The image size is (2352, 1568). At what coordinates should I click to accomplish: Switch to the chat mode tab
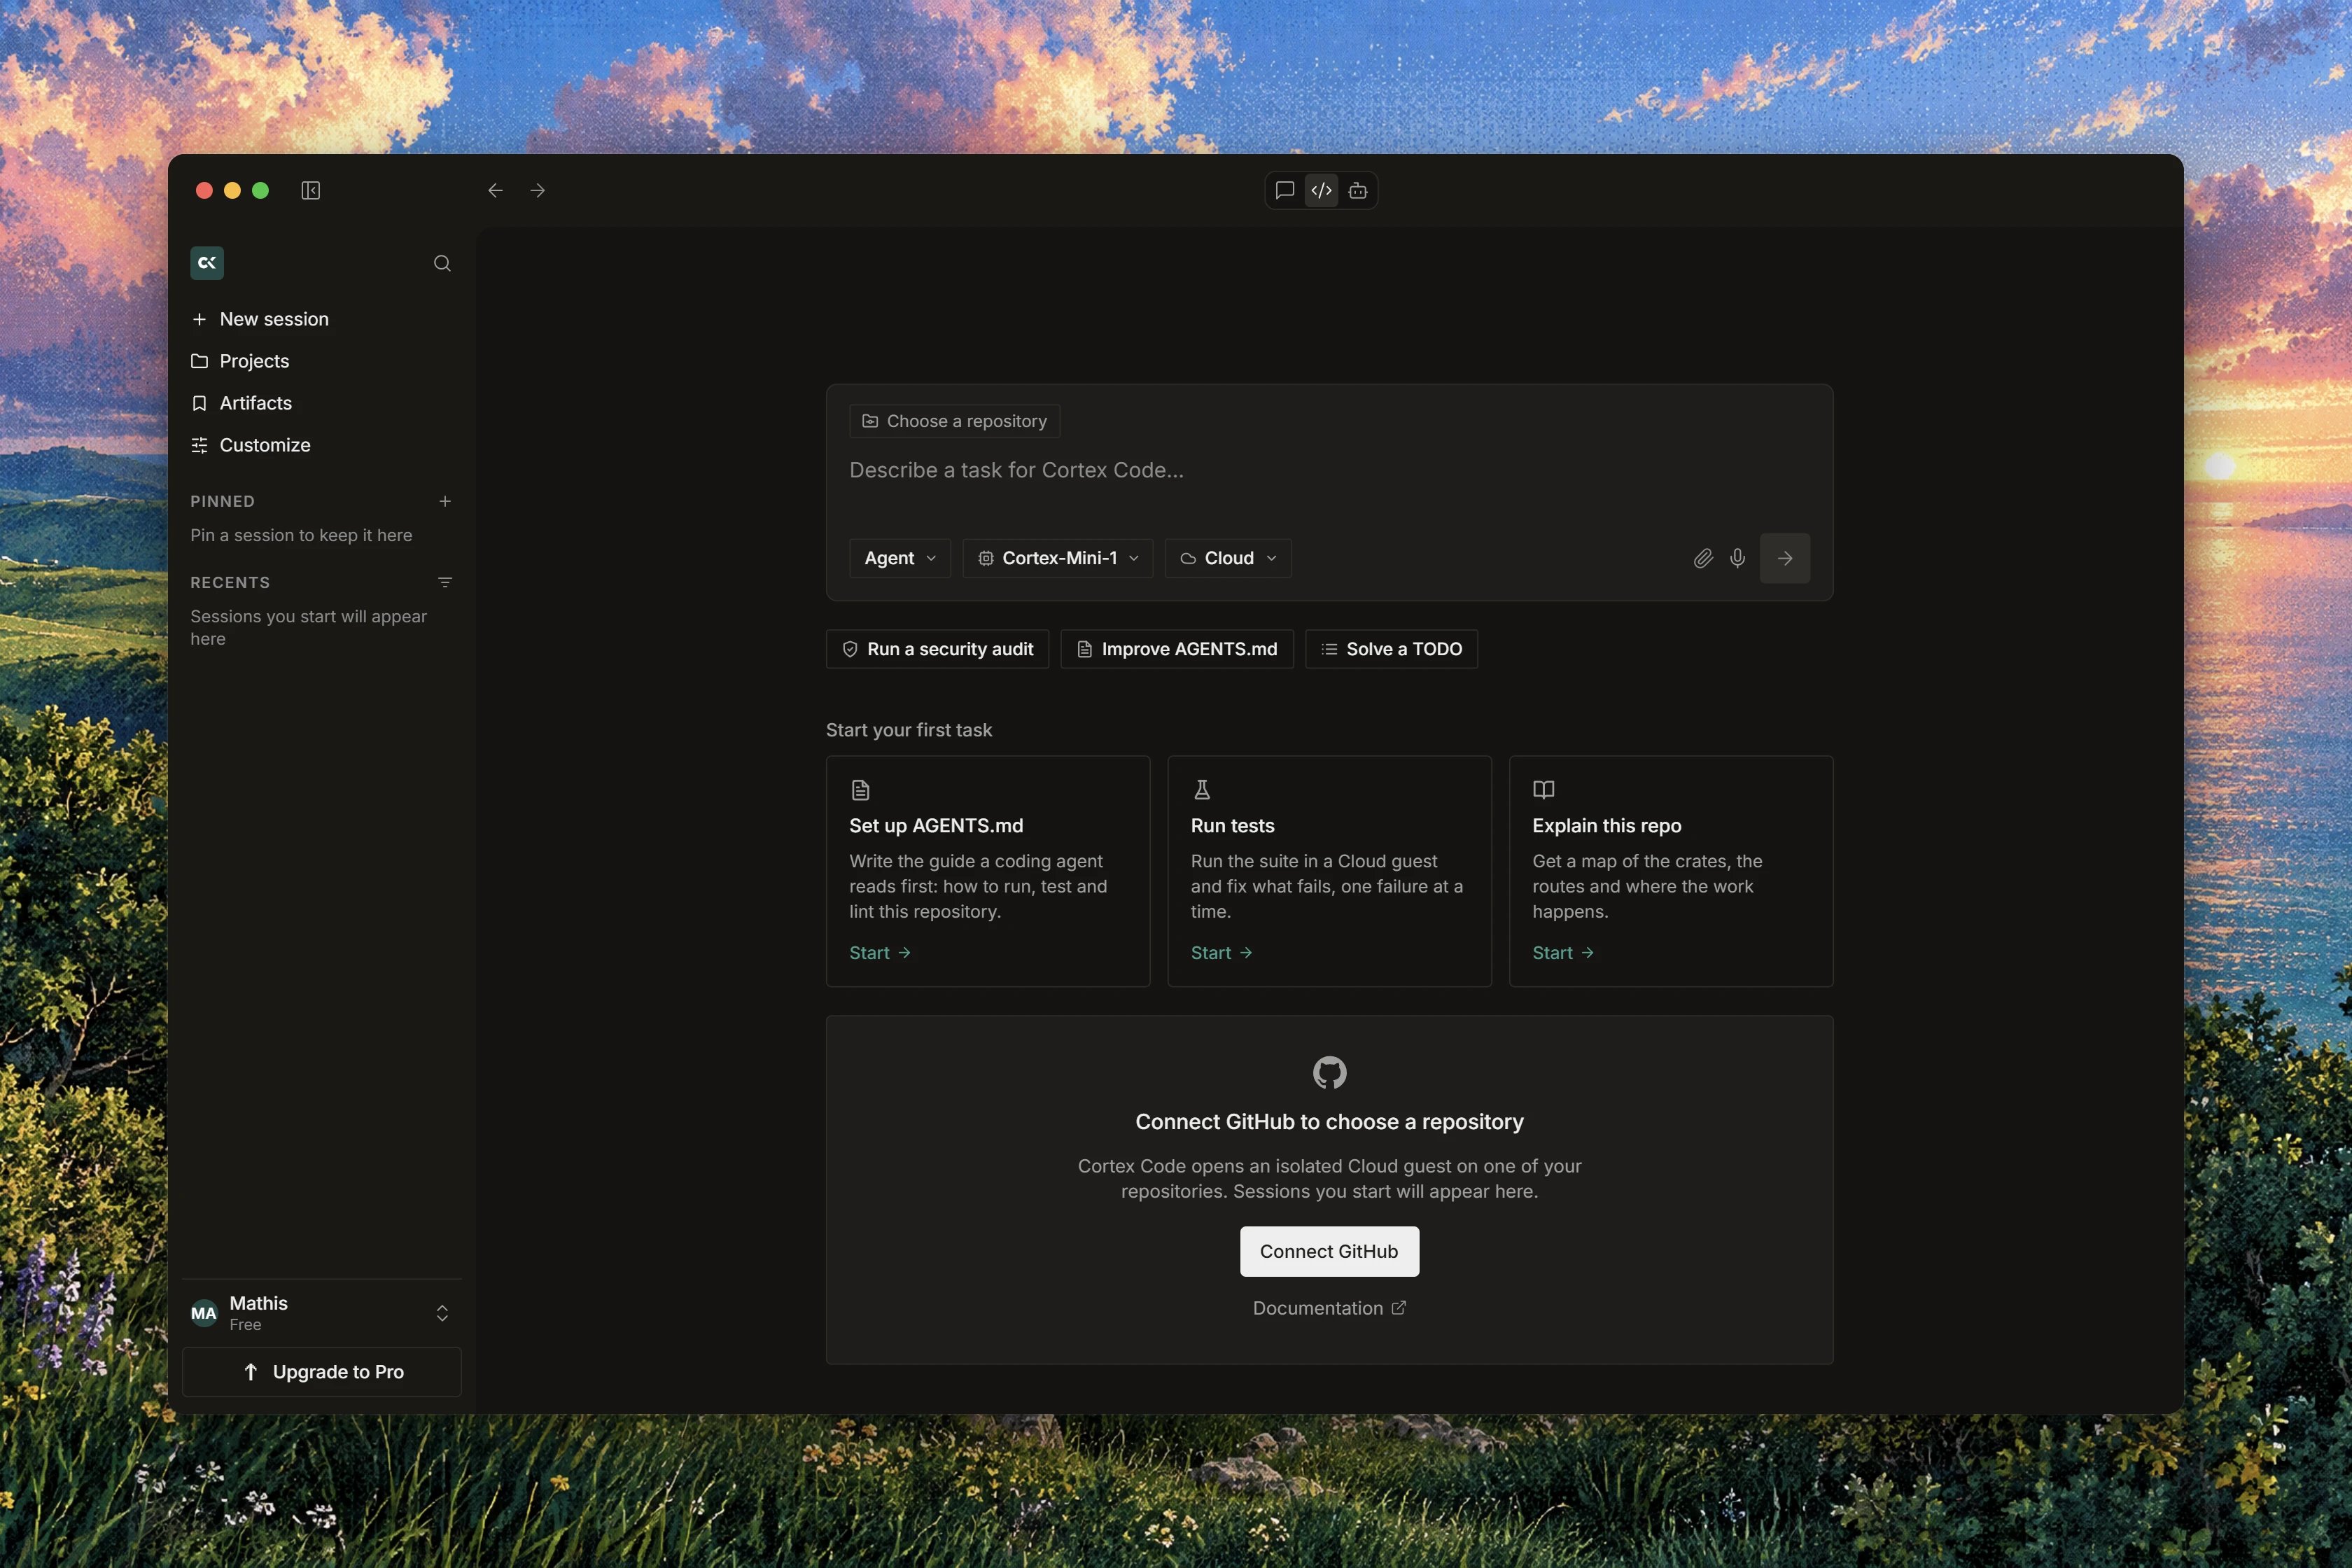[x=1285, y=190]
